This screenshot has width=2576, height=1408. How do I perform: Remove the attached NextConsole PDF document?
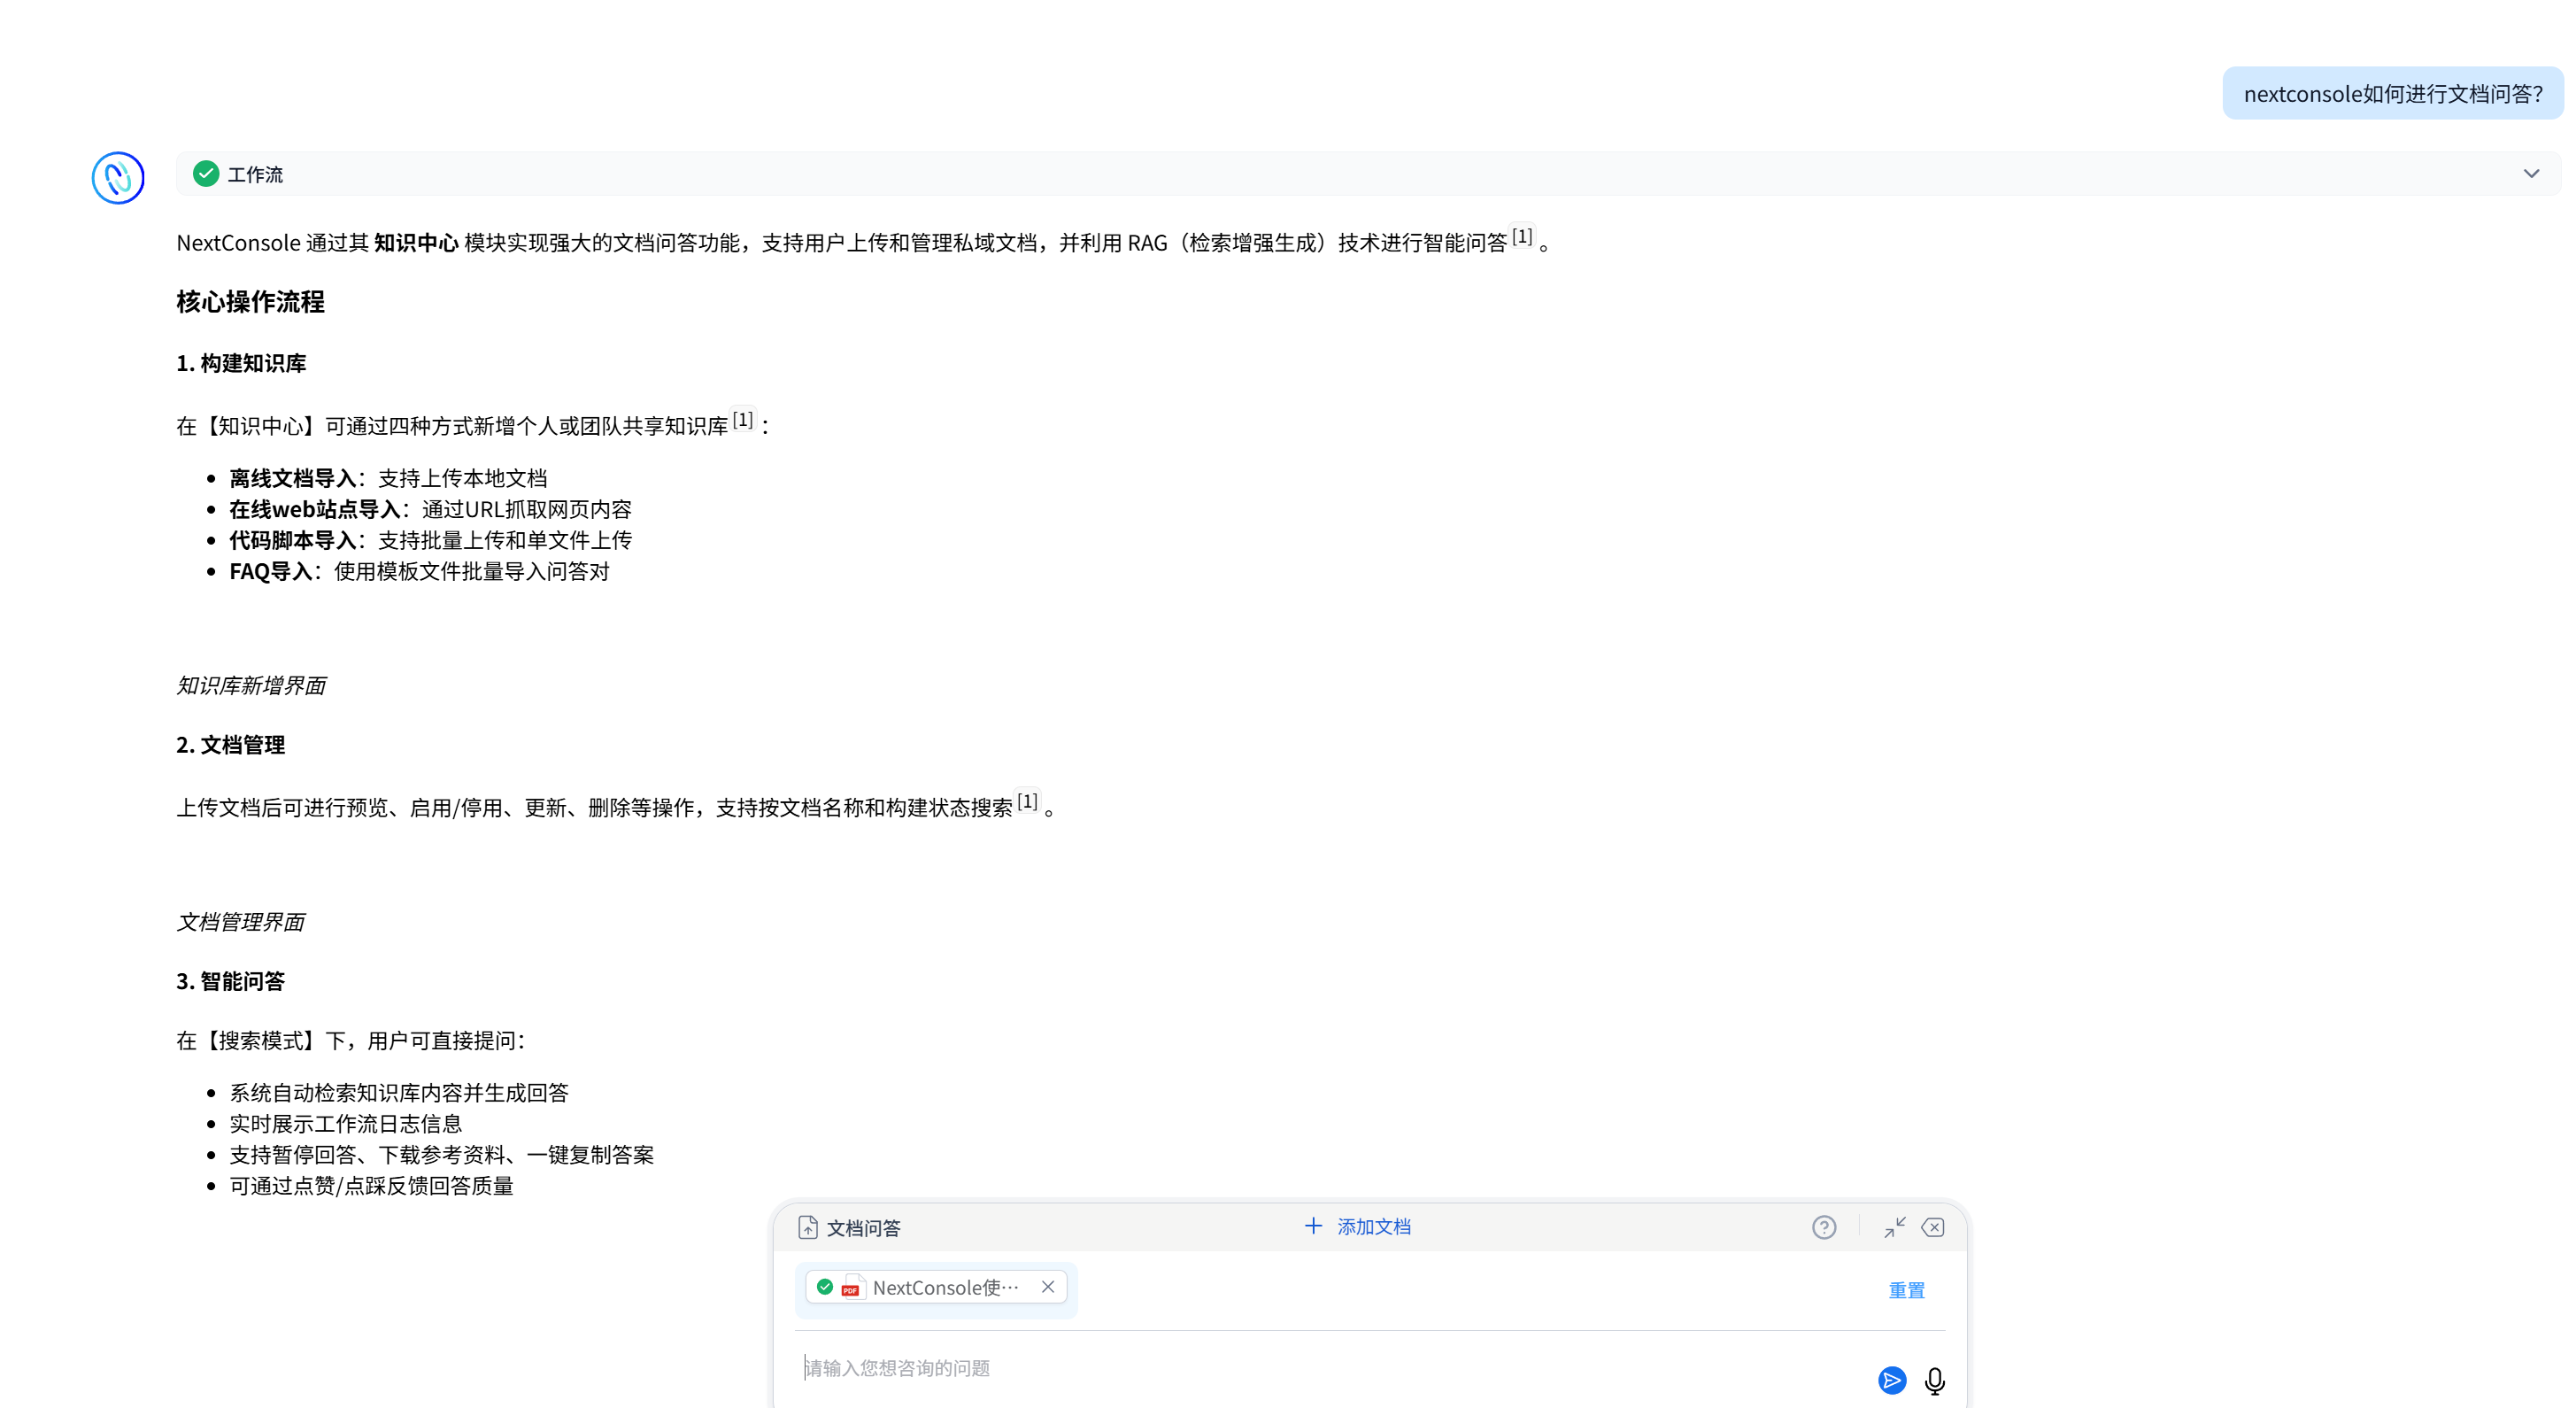(1047, 1287)
